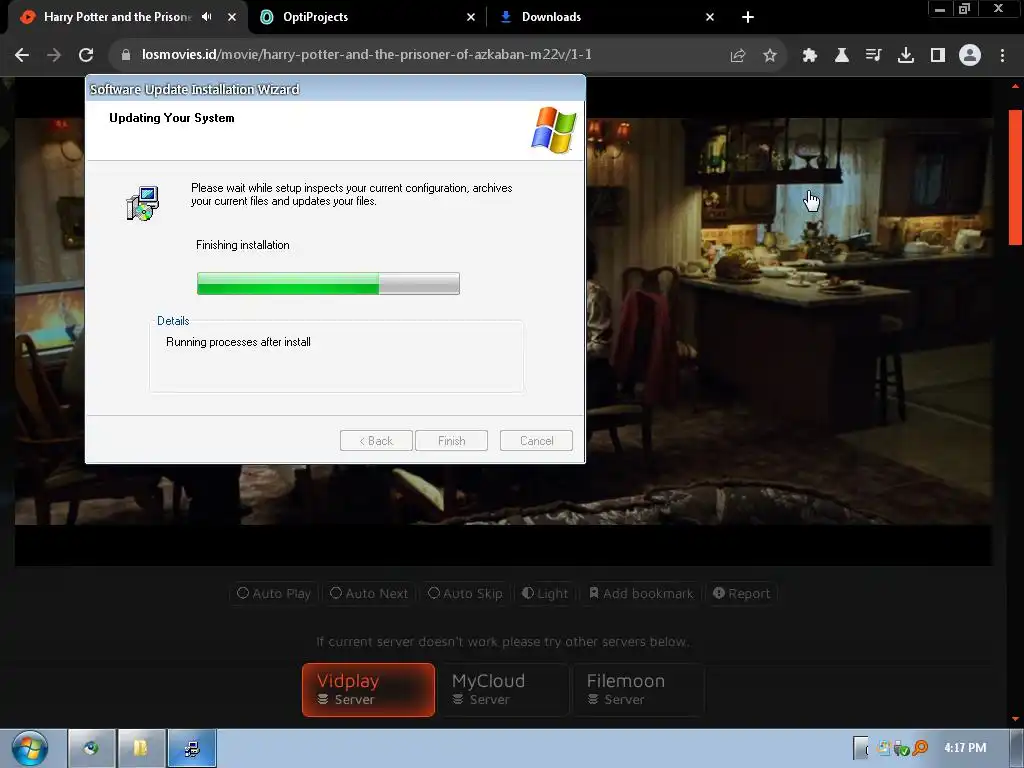The height and width of the screenshot is (768, 1024).
Task: Mute the Harry Potter tab speaker icon
Action: click(x=207, y=17)
